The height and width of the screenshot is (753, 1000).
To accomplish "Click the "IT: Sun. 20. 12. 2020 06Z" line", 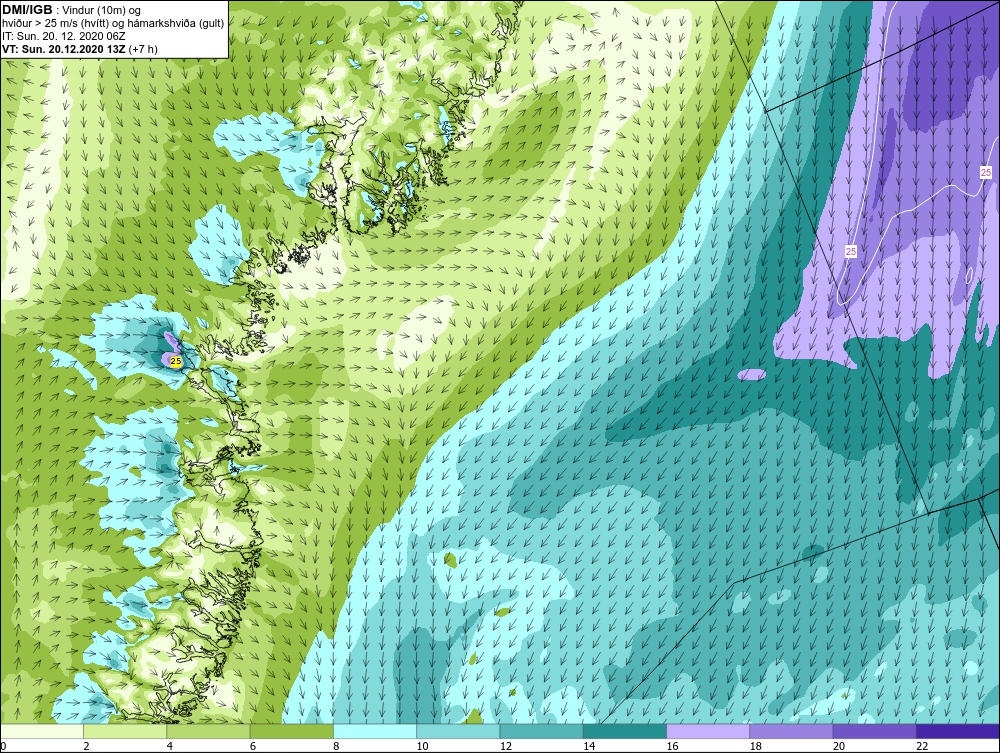I will tap(64, 36).
